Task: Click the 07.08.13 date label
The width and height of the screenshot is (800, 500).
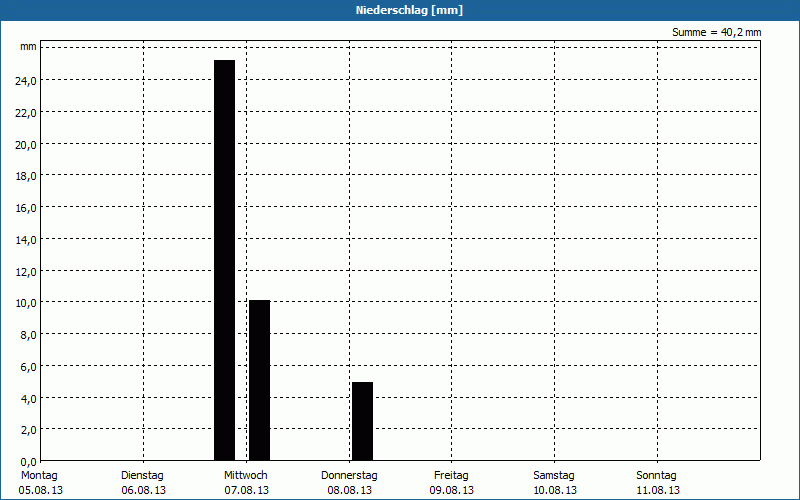Action: [246, 490]
